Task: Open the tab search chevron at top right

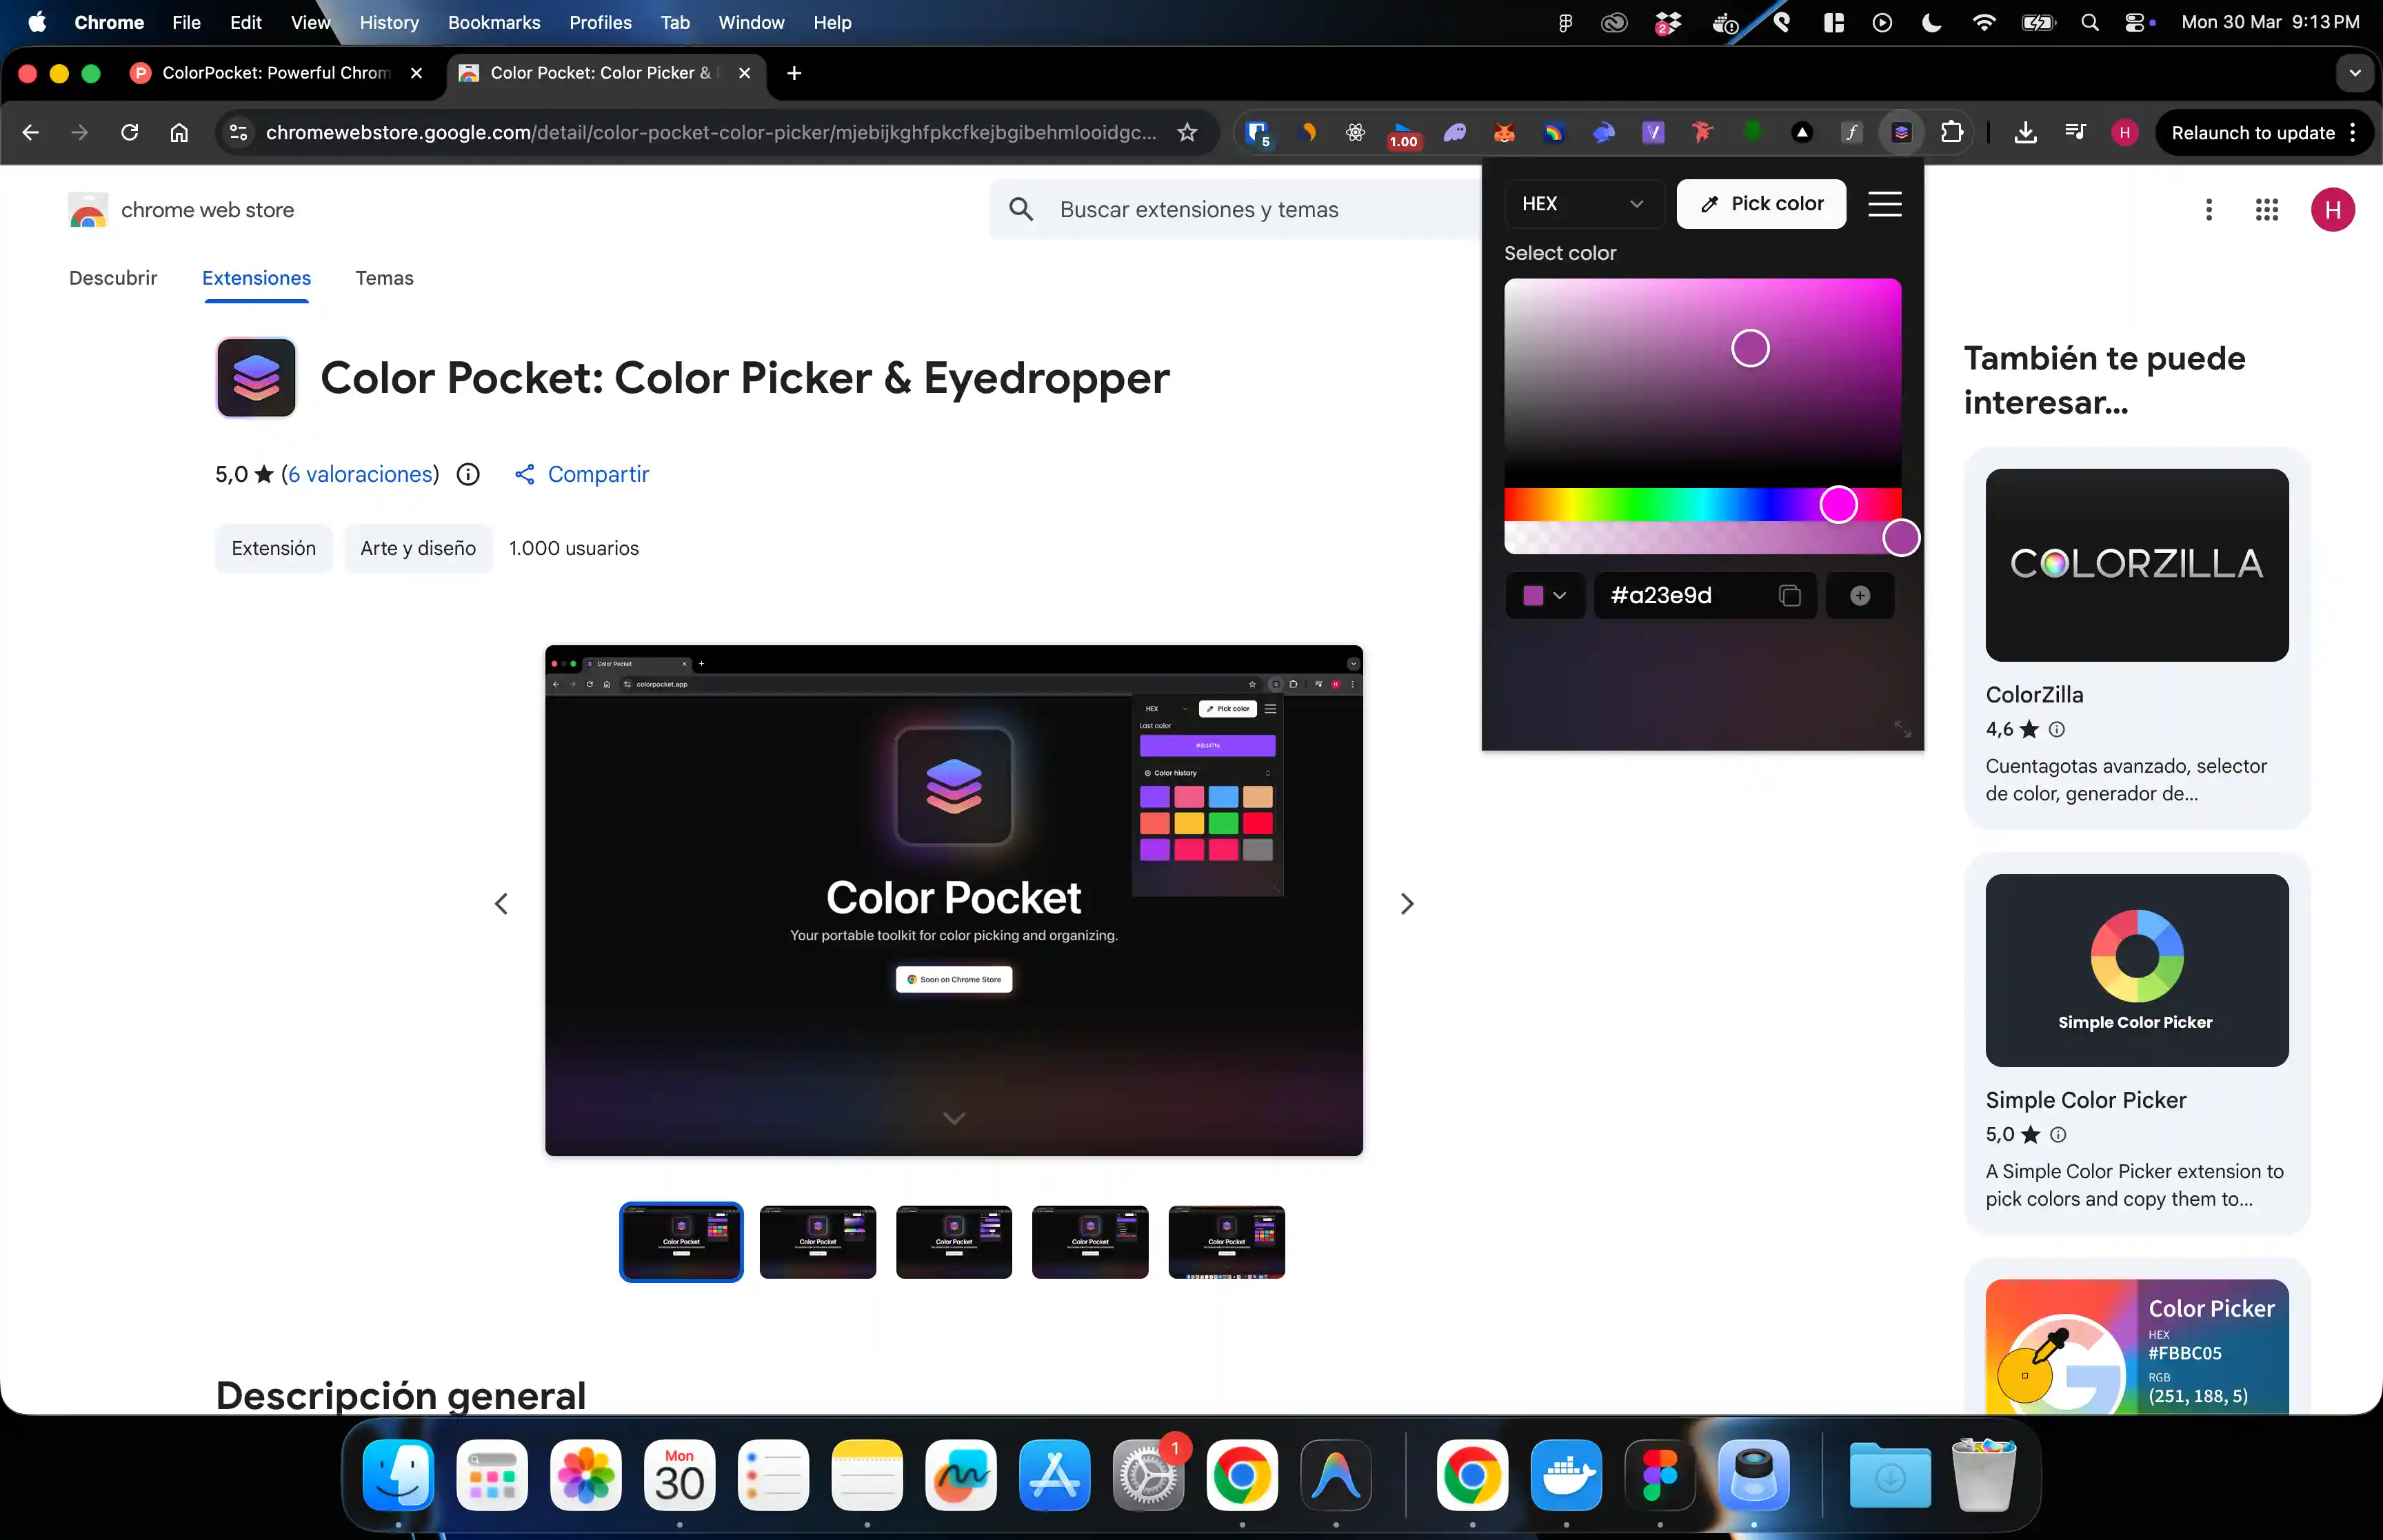Action: [2354, 72]
